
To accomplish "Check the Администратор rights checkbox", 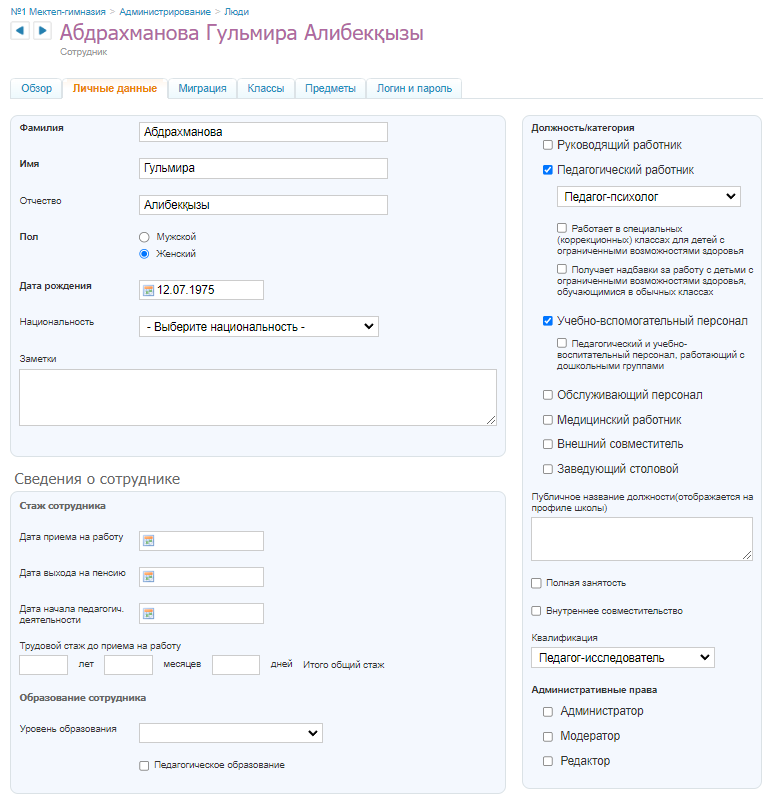I will [x=548, y=712].
